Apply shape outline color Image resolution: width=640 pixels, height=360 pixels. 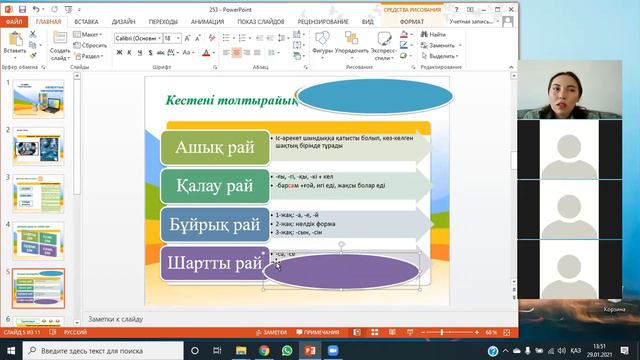[x=404, y=45]
